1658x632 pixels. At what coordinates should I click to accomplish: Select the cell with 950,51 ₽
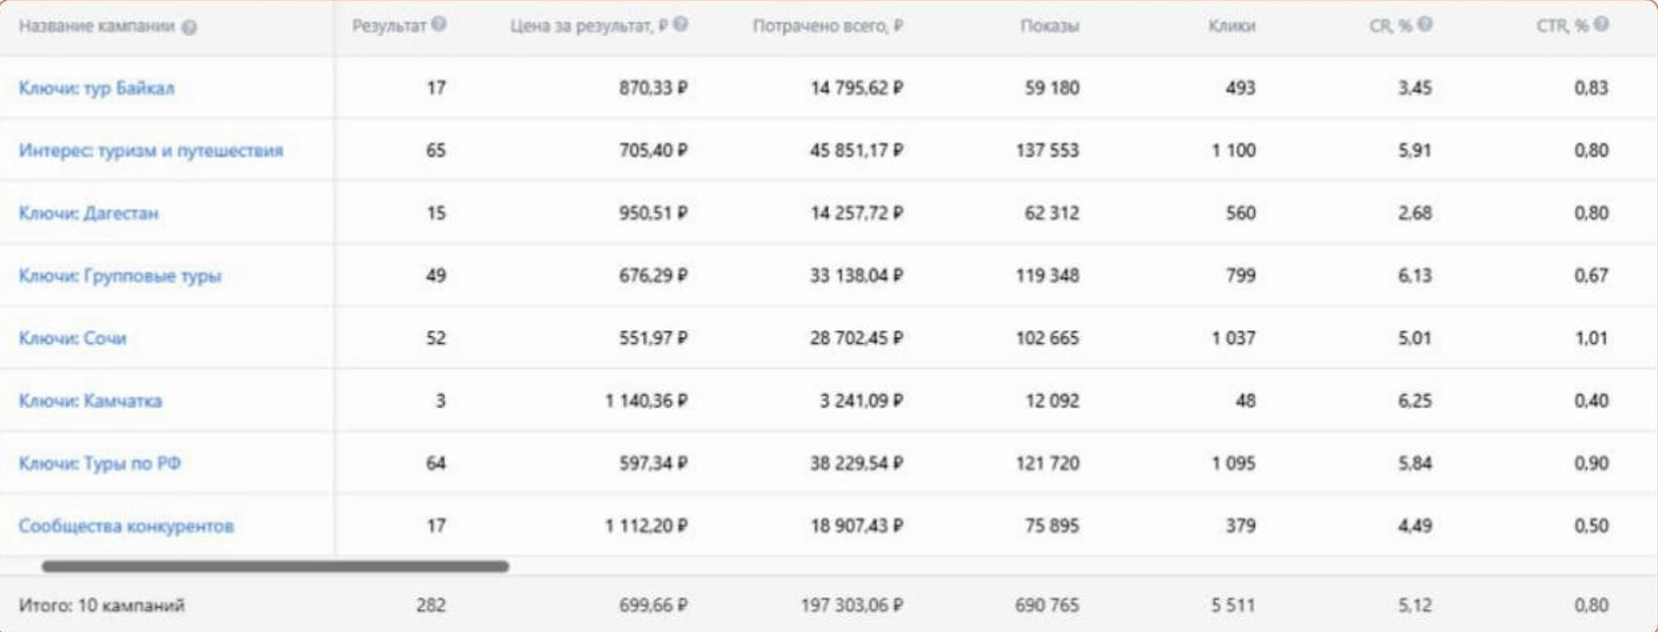[x=653, y=213]
